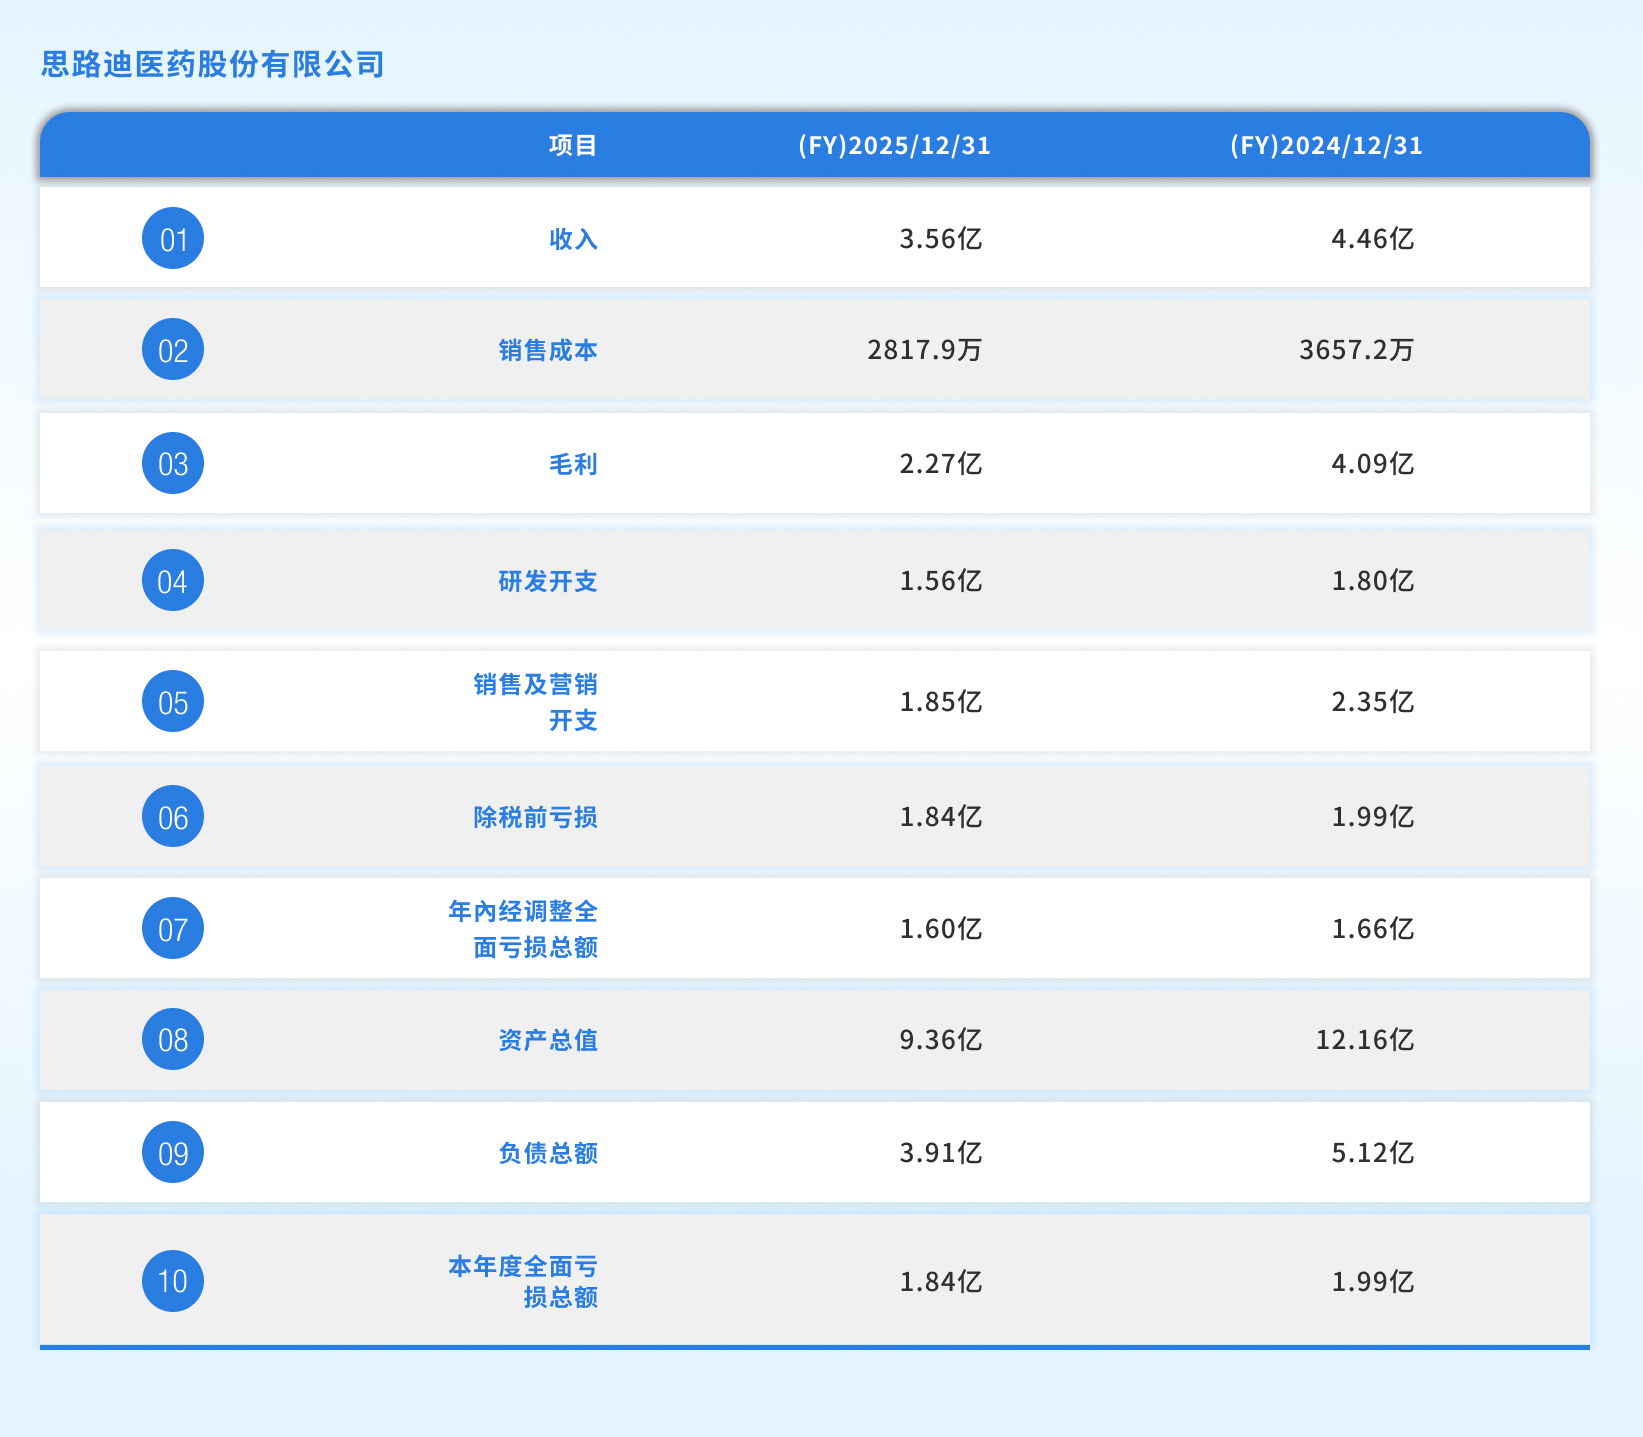1643x1437 pixels.
Task: Select the 负债总额 value 3.91亿
Action: click(941, 1153)
